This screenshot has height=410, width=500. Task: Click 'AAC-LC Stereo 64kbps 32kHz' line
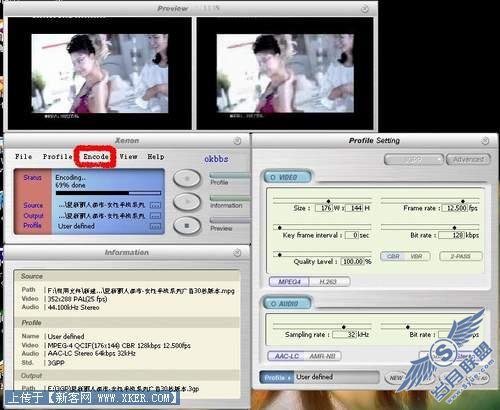click(x=92, y=353)
